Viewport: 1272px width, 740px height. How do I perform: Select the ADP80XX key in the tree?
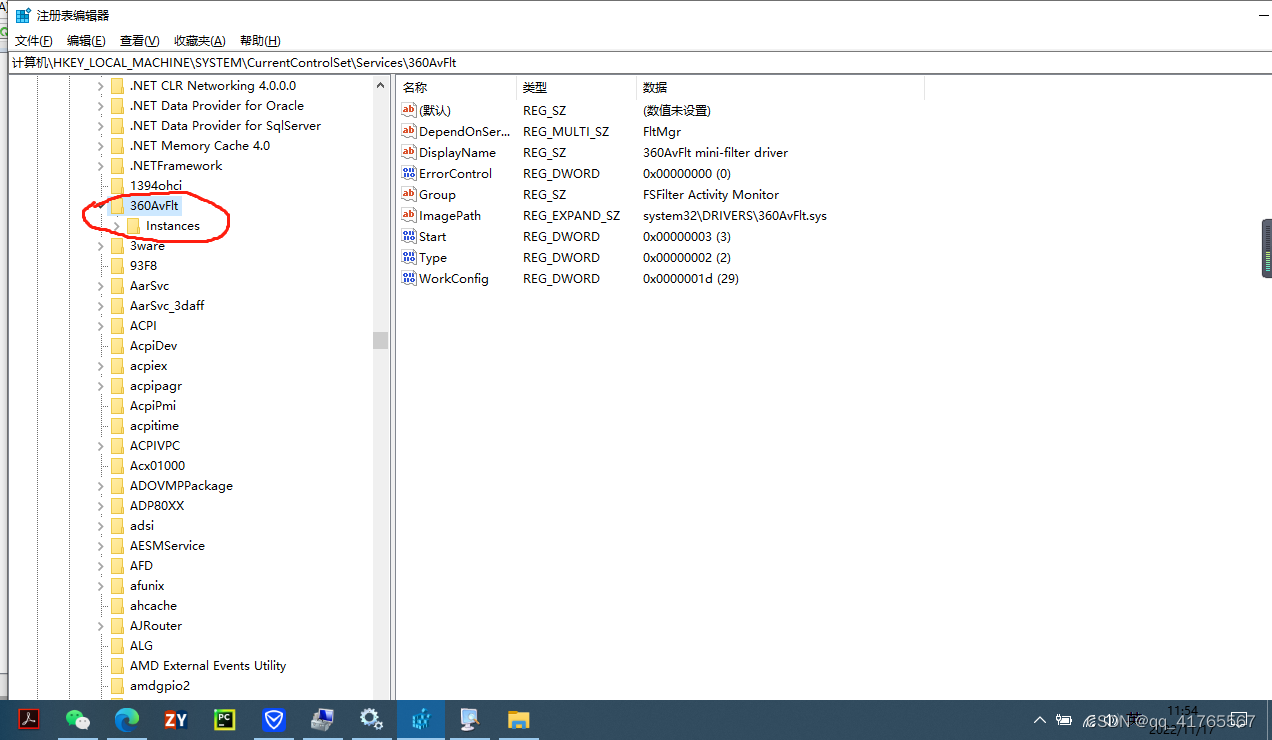[x=157, y=505]
